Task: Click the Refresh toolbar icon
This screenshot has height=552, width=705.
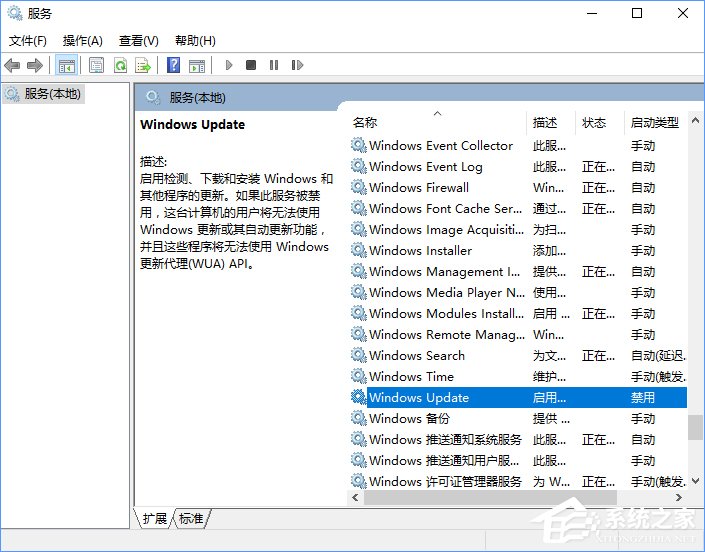Action: point(120,66)
